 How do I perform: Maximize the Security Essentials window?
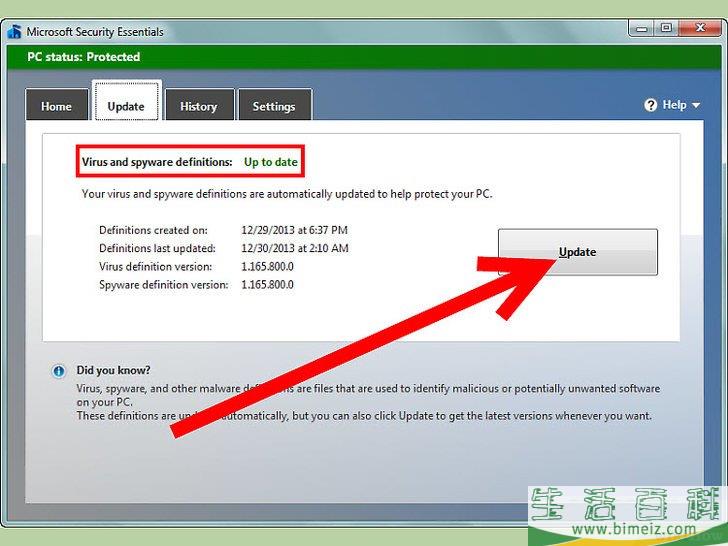click(666, 28)
